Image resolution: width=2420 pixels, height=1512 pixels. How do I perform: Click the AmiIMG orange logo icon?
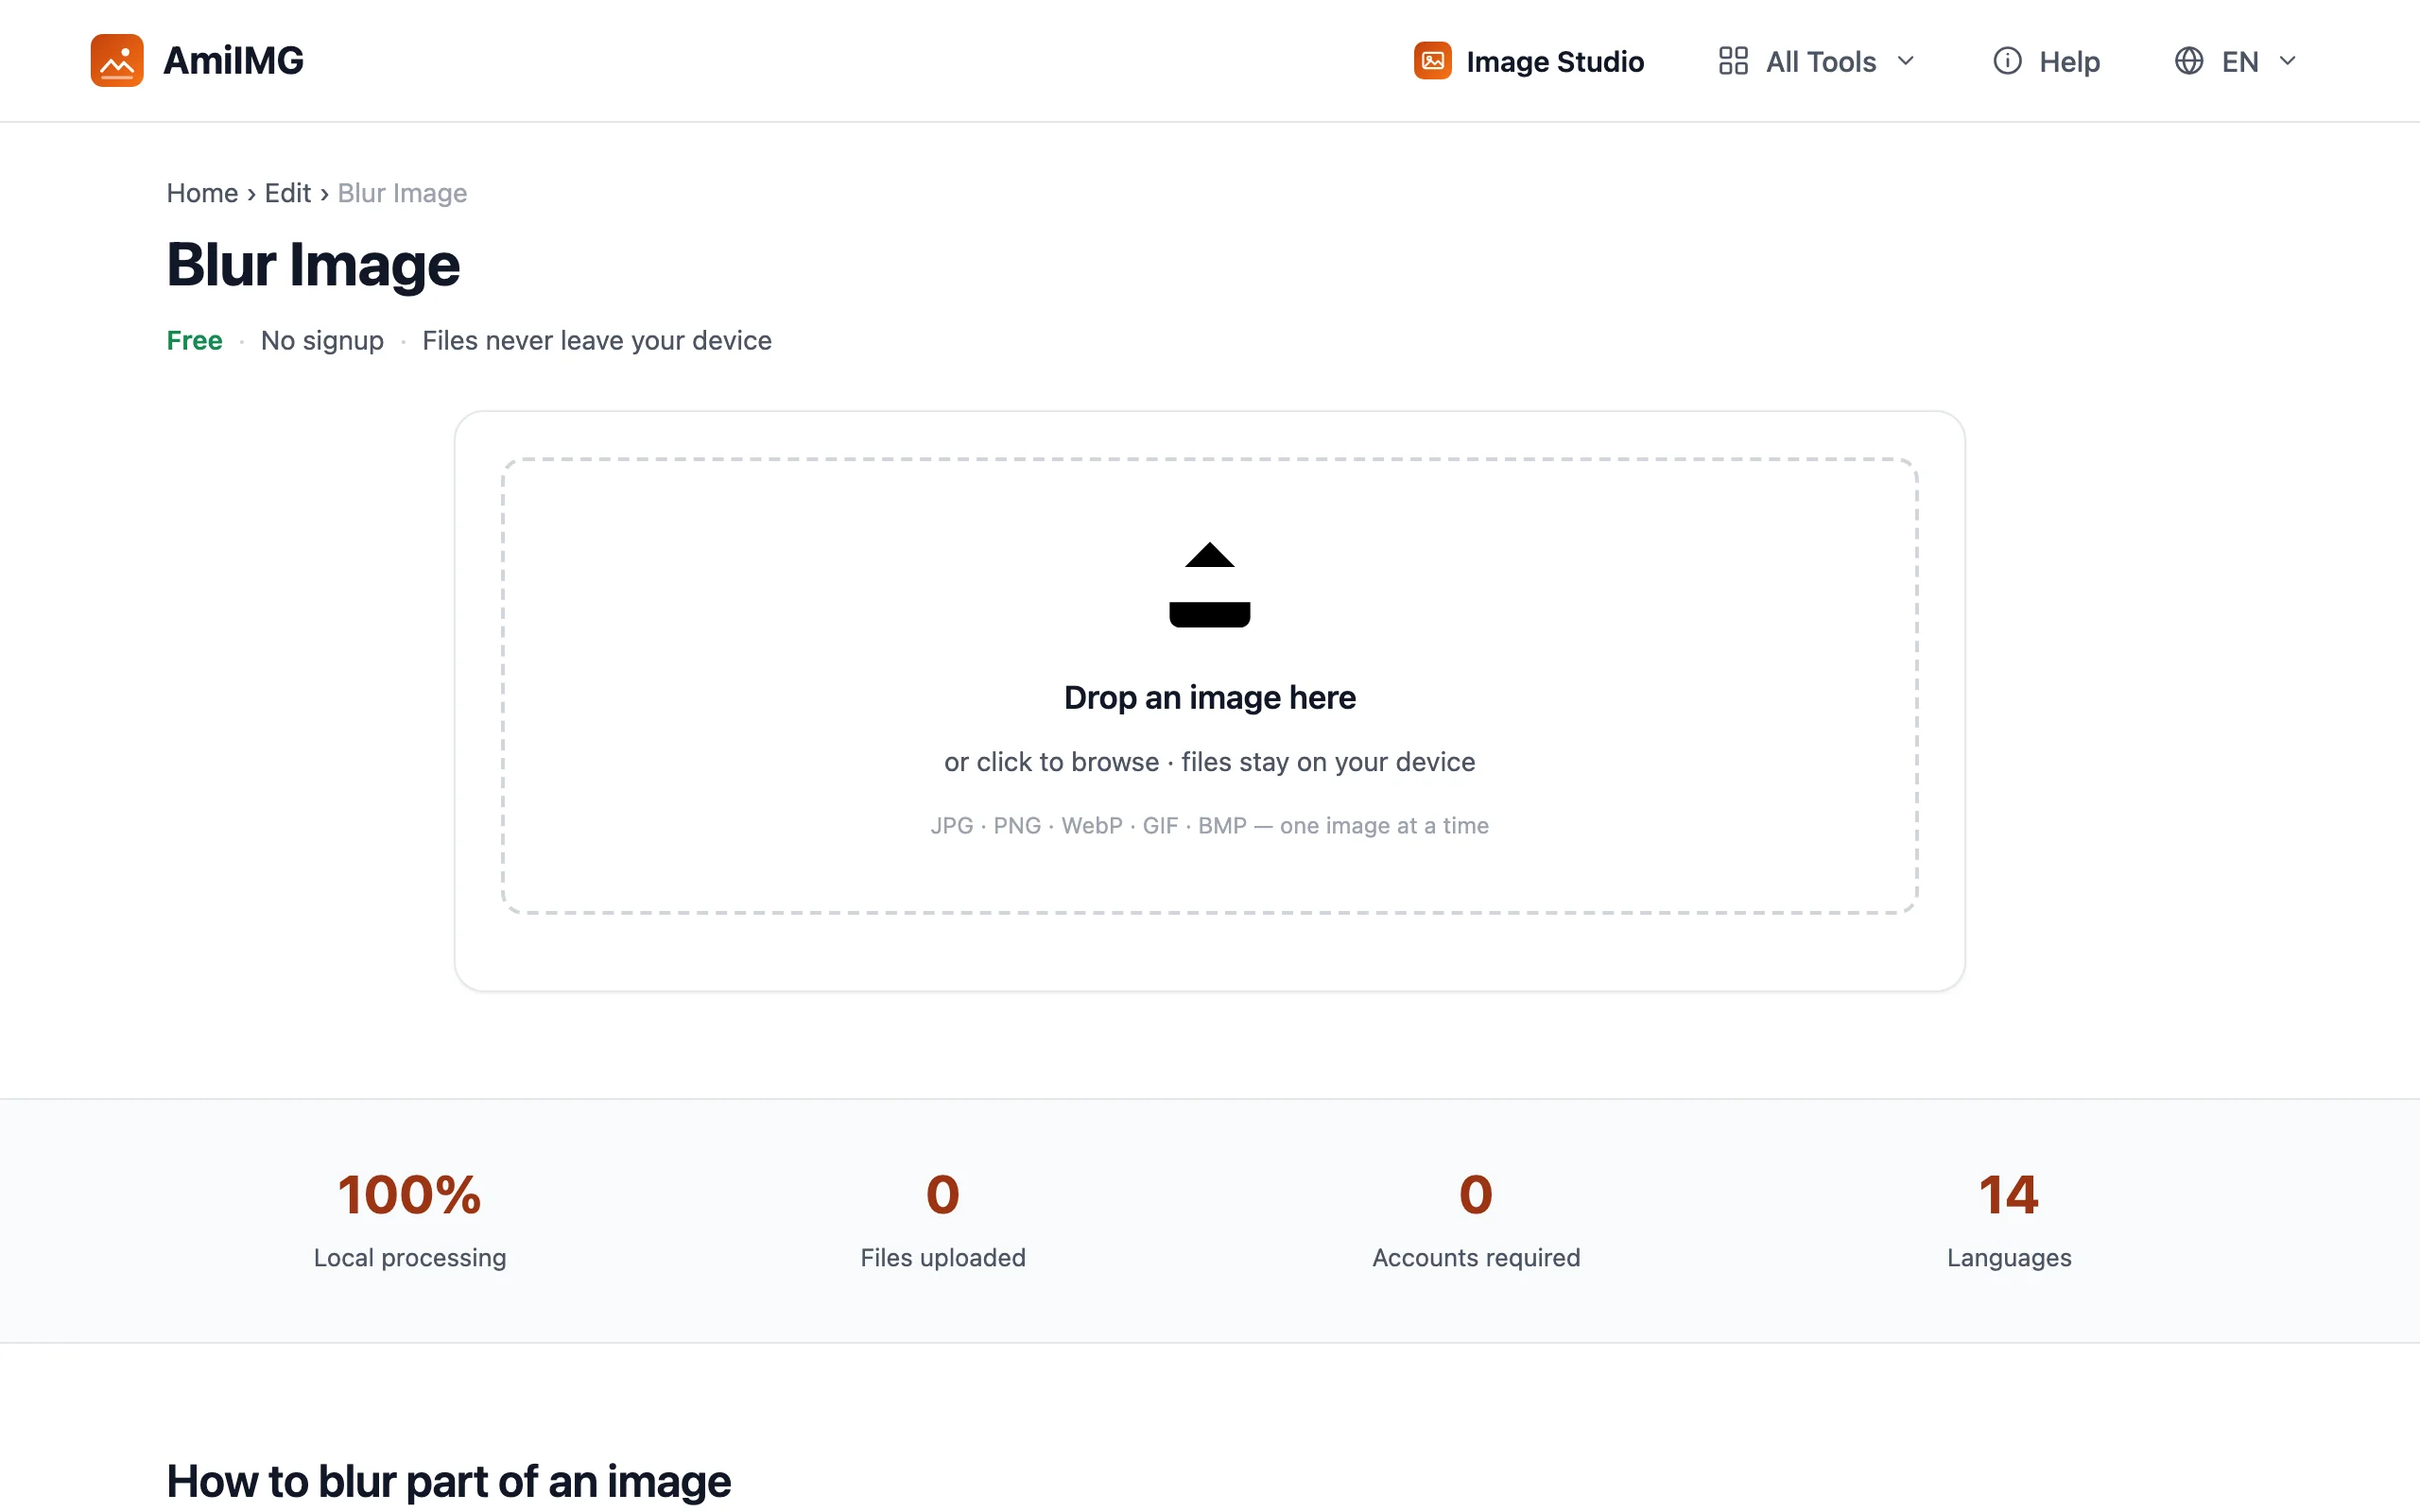(x=117, y=60)
